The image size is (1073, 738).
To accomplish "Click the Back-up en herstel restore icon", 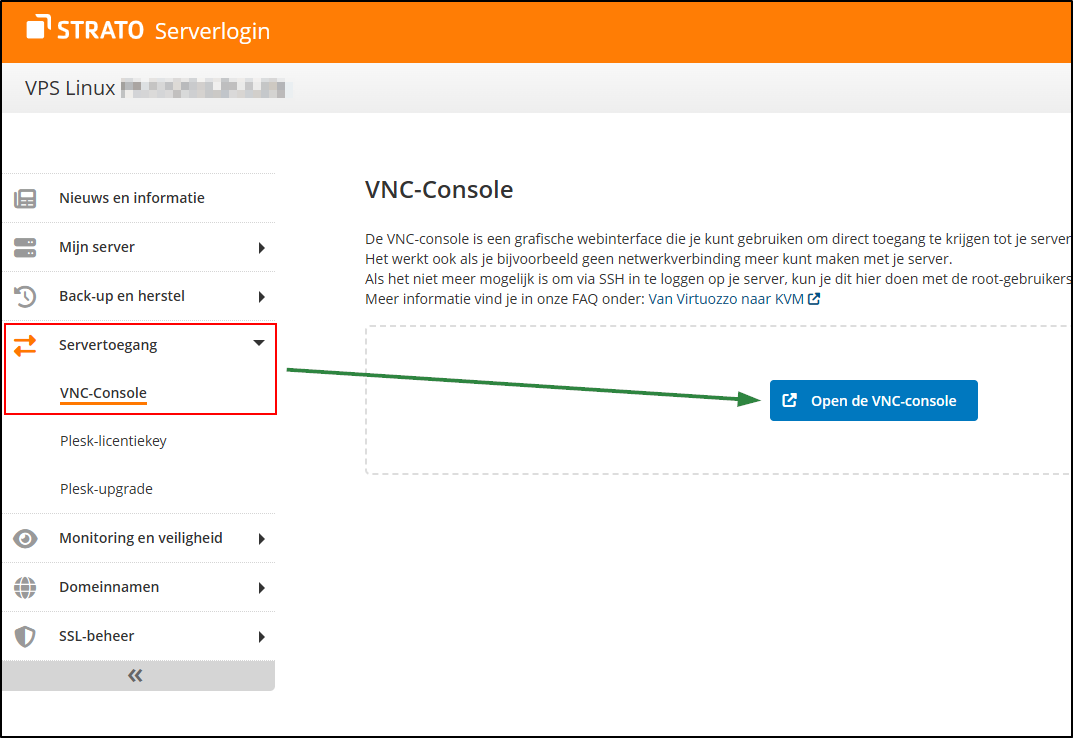I will [x=23, y=295].
